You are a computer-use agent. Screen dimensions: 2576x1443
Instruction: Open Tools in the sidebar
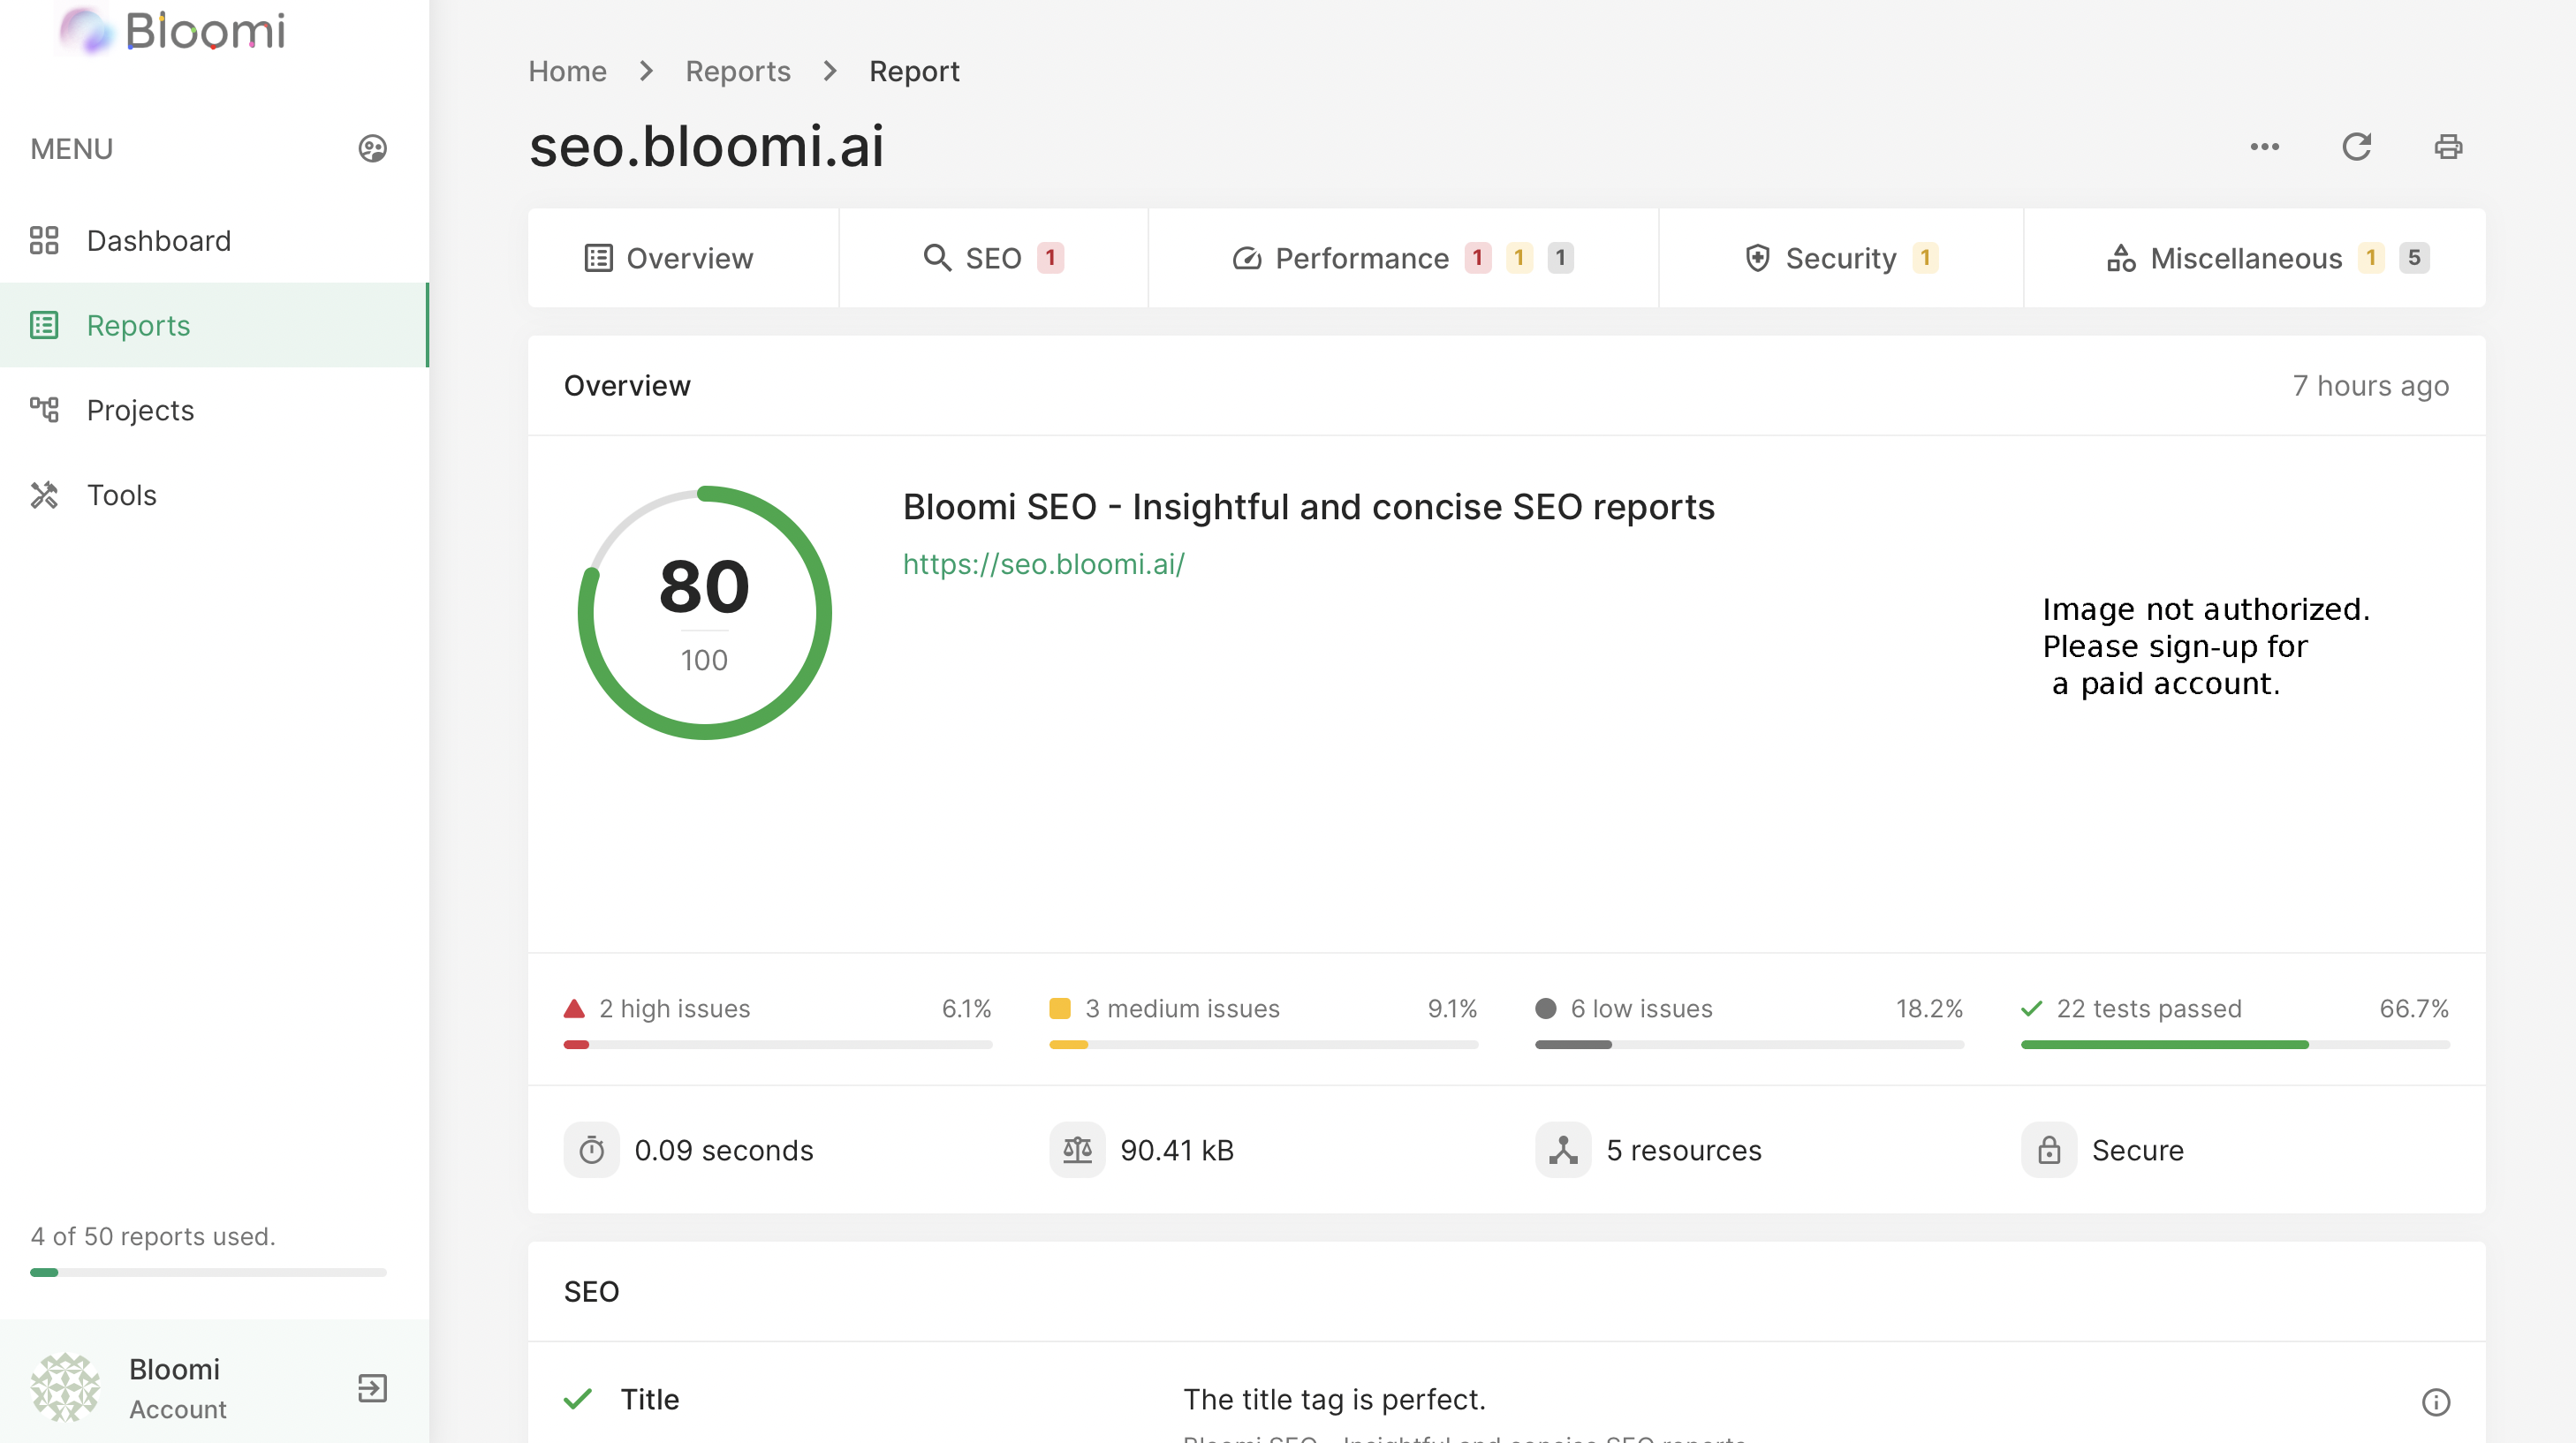(214, 495)
